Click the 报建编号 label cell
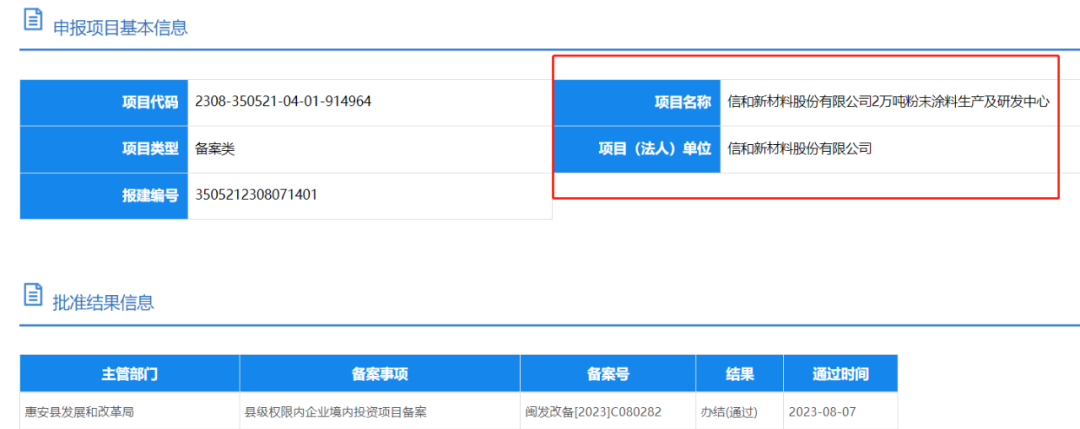Image resolution: width=1080 pixels, height=429 pixels. click(104, 195)
